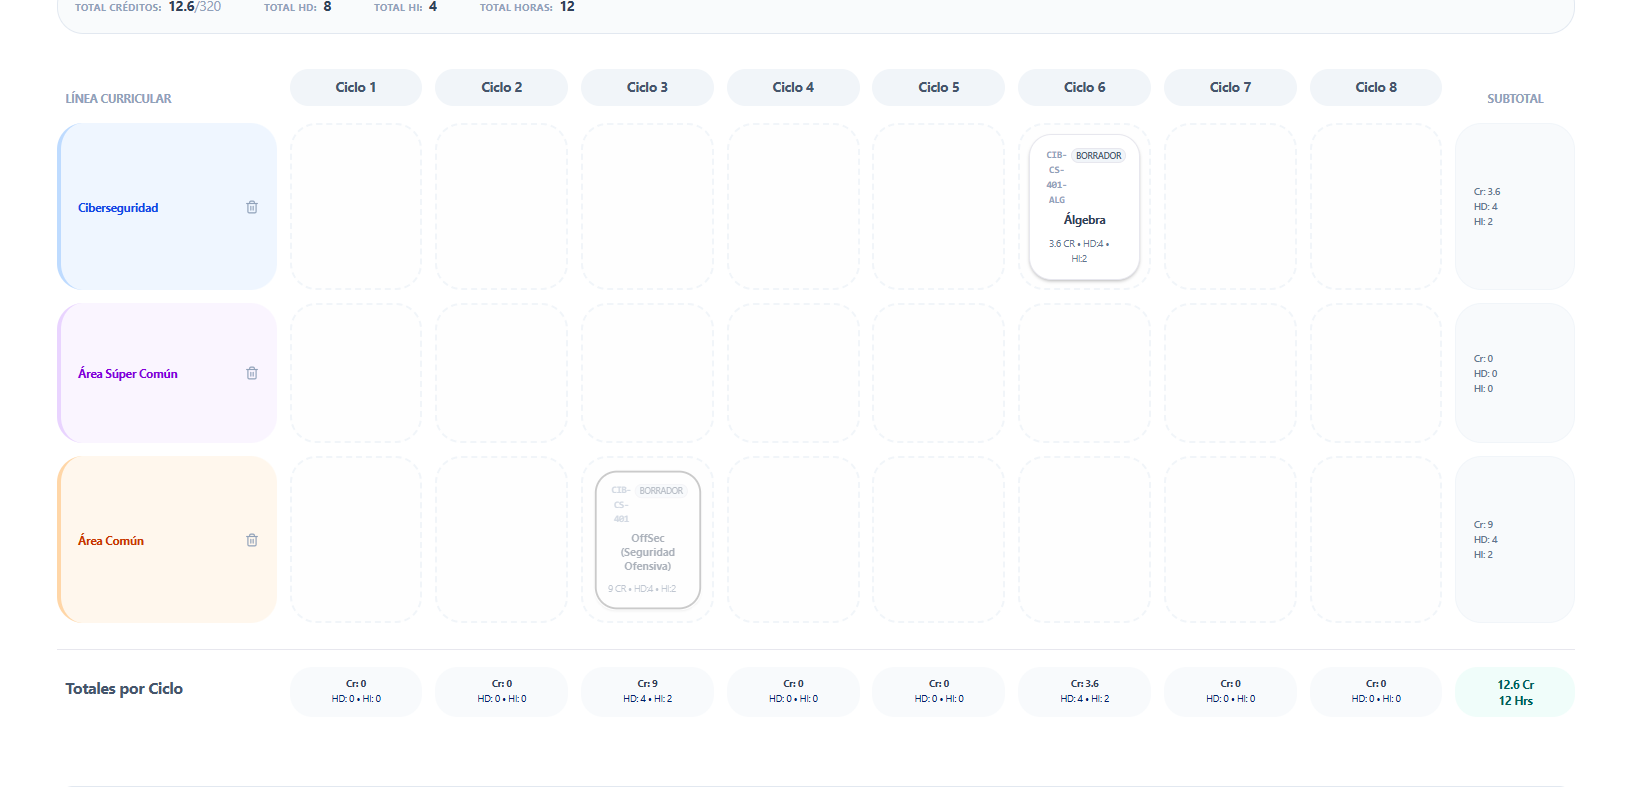
Task: Select the Ciclo 2 column header
Action: [x=501, y=87]
